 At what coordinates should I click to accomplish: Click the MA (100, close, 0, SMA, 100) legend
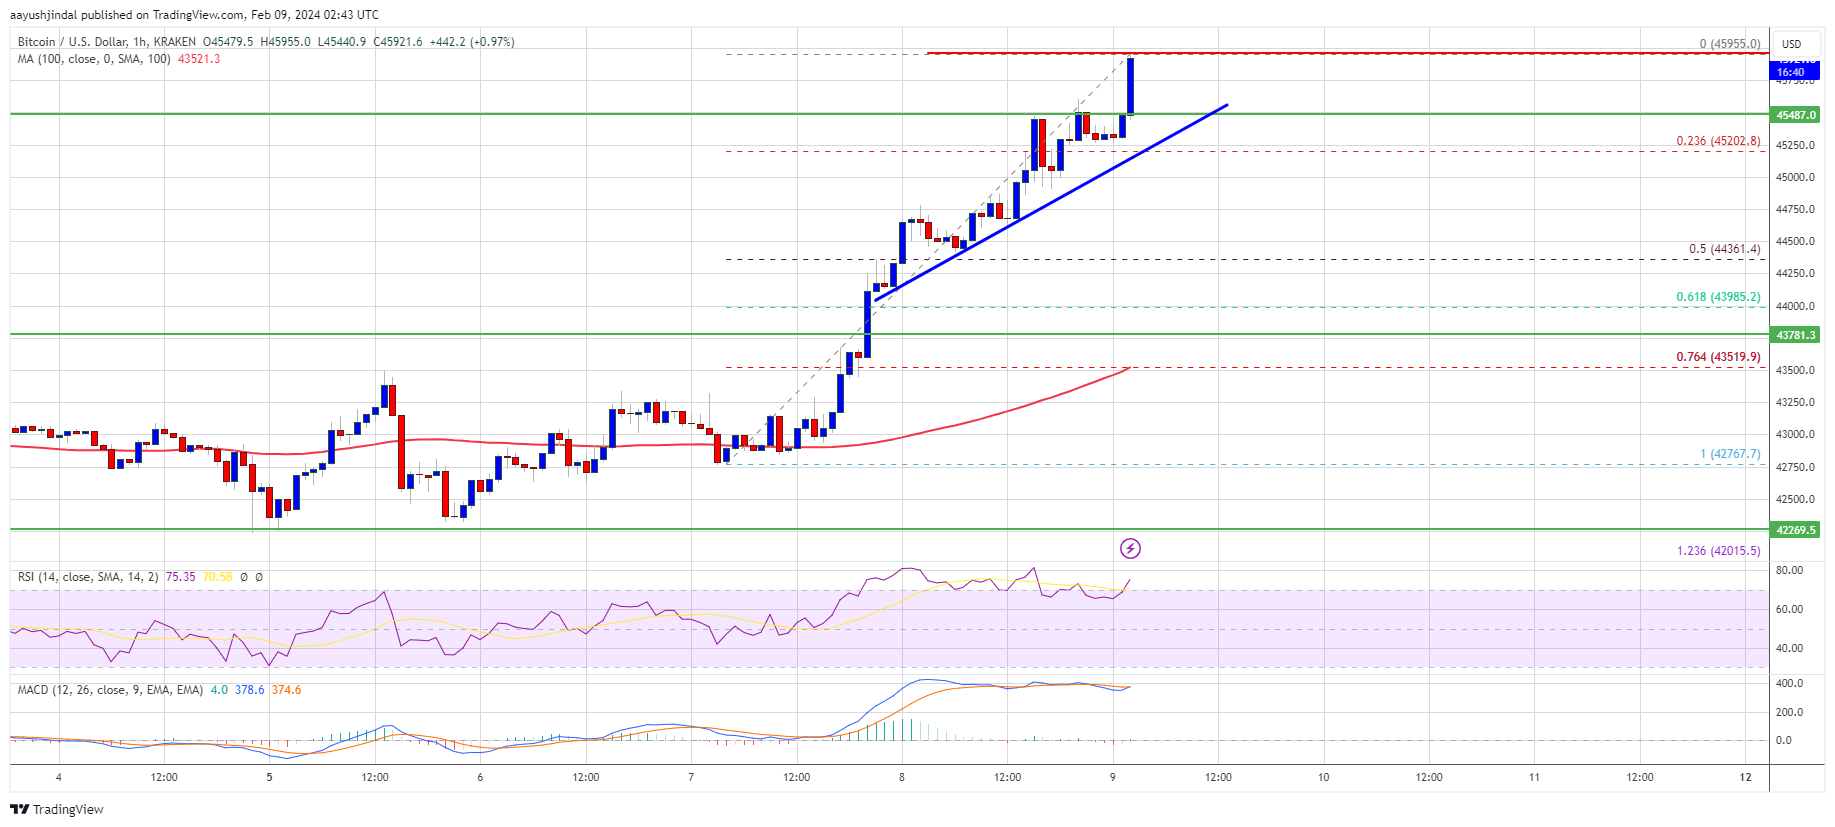tap(94, 59)
